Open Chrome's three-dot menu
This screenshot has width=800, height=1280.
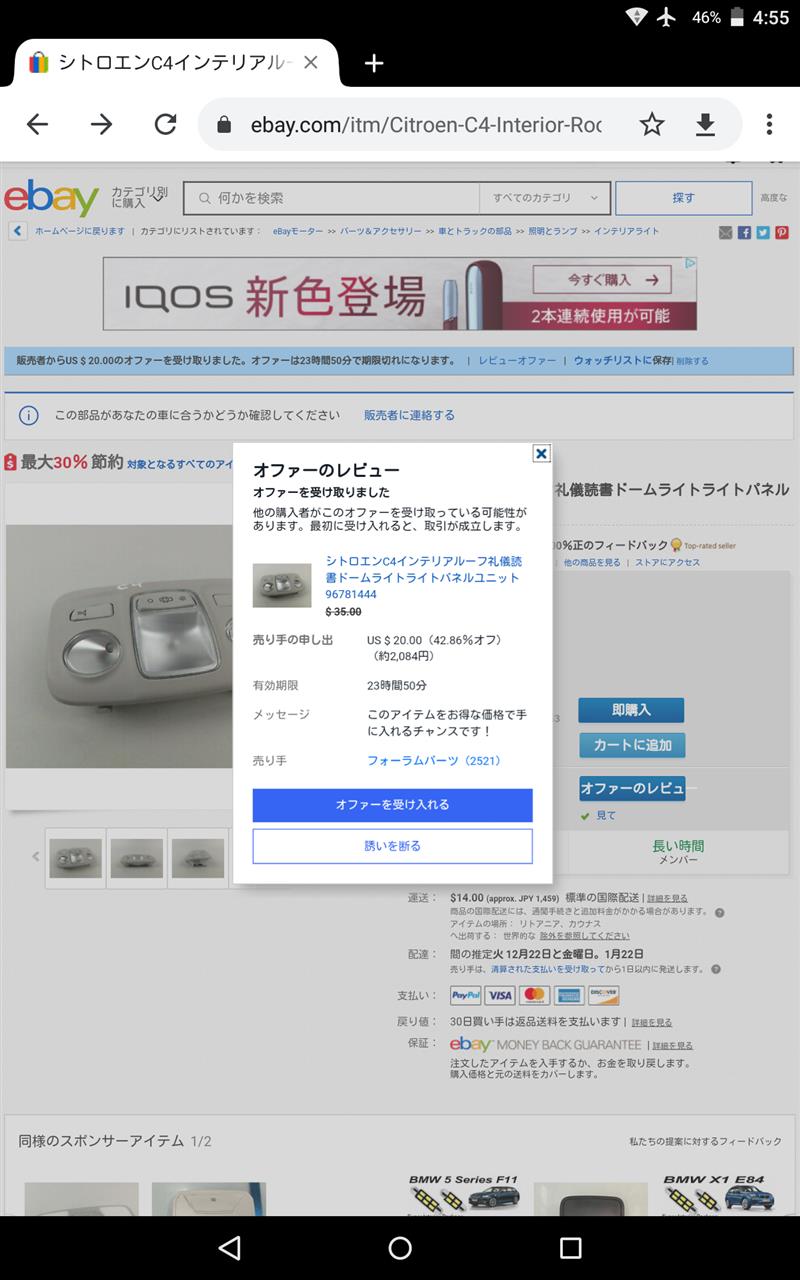click(769, 124)
